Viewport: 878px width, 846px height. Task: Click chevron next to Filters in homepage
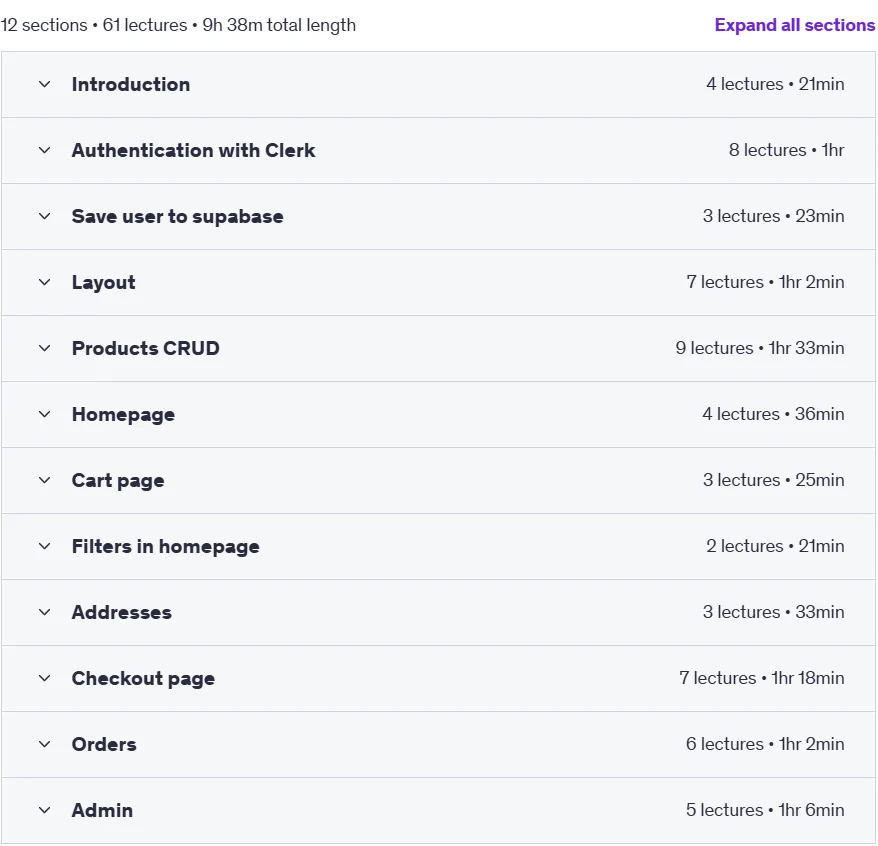click(x=45, y=546)
